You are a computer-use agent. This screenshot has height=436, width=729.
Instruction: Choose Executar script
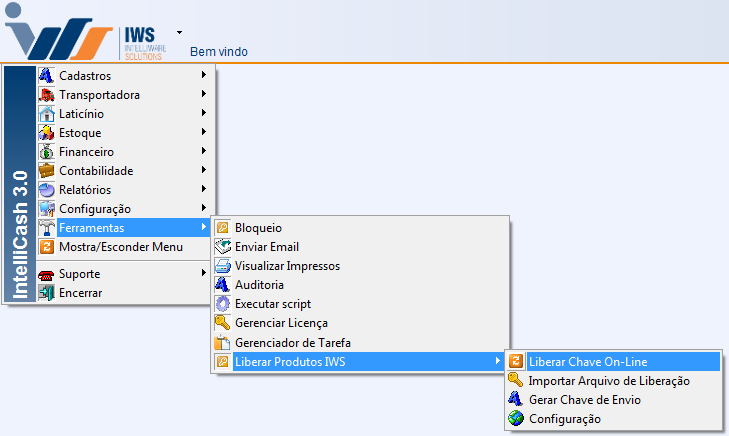(x=361, y=304)
